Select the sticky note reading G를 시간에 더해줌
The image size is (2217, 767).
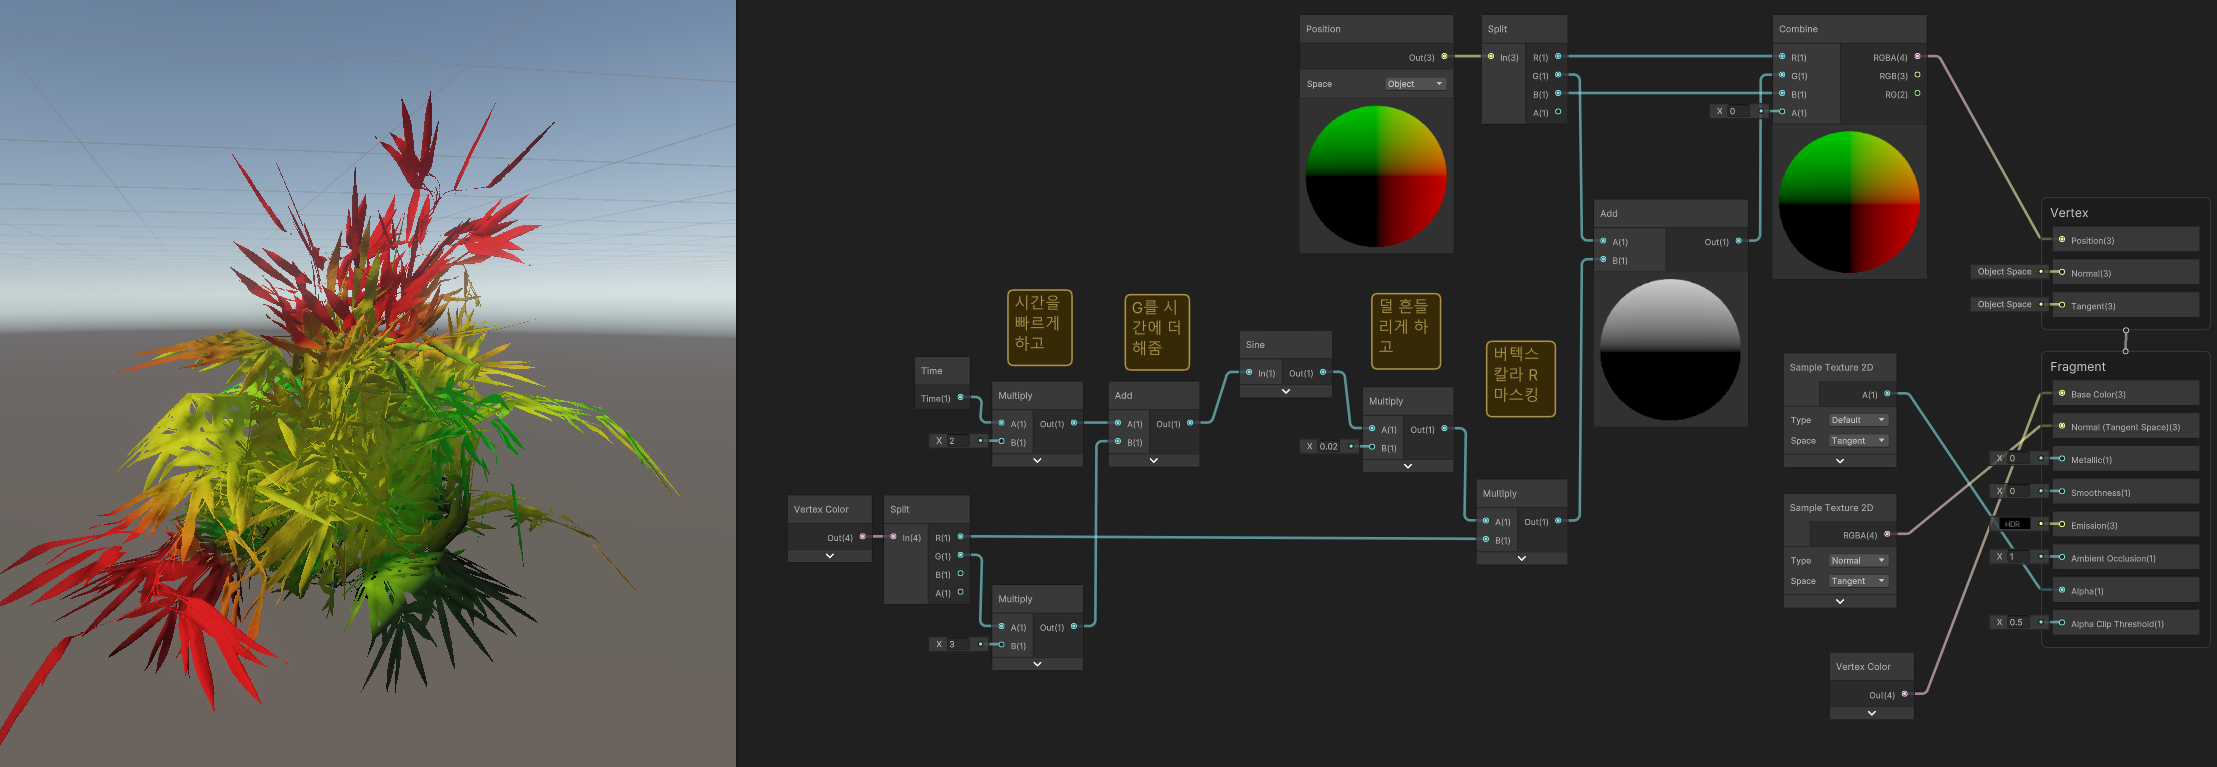point(1156,332)
